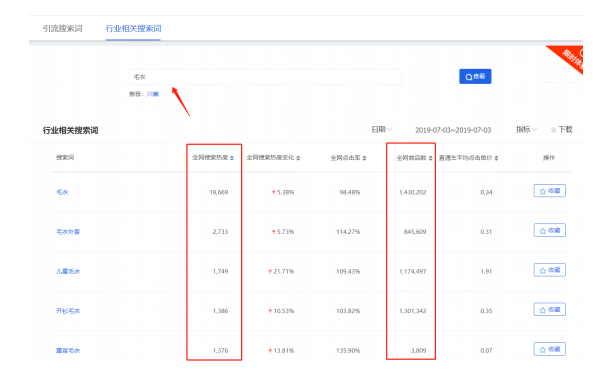Click the 下载 download icon
Viewport: 612px width, 371px height.
[553, 130]
